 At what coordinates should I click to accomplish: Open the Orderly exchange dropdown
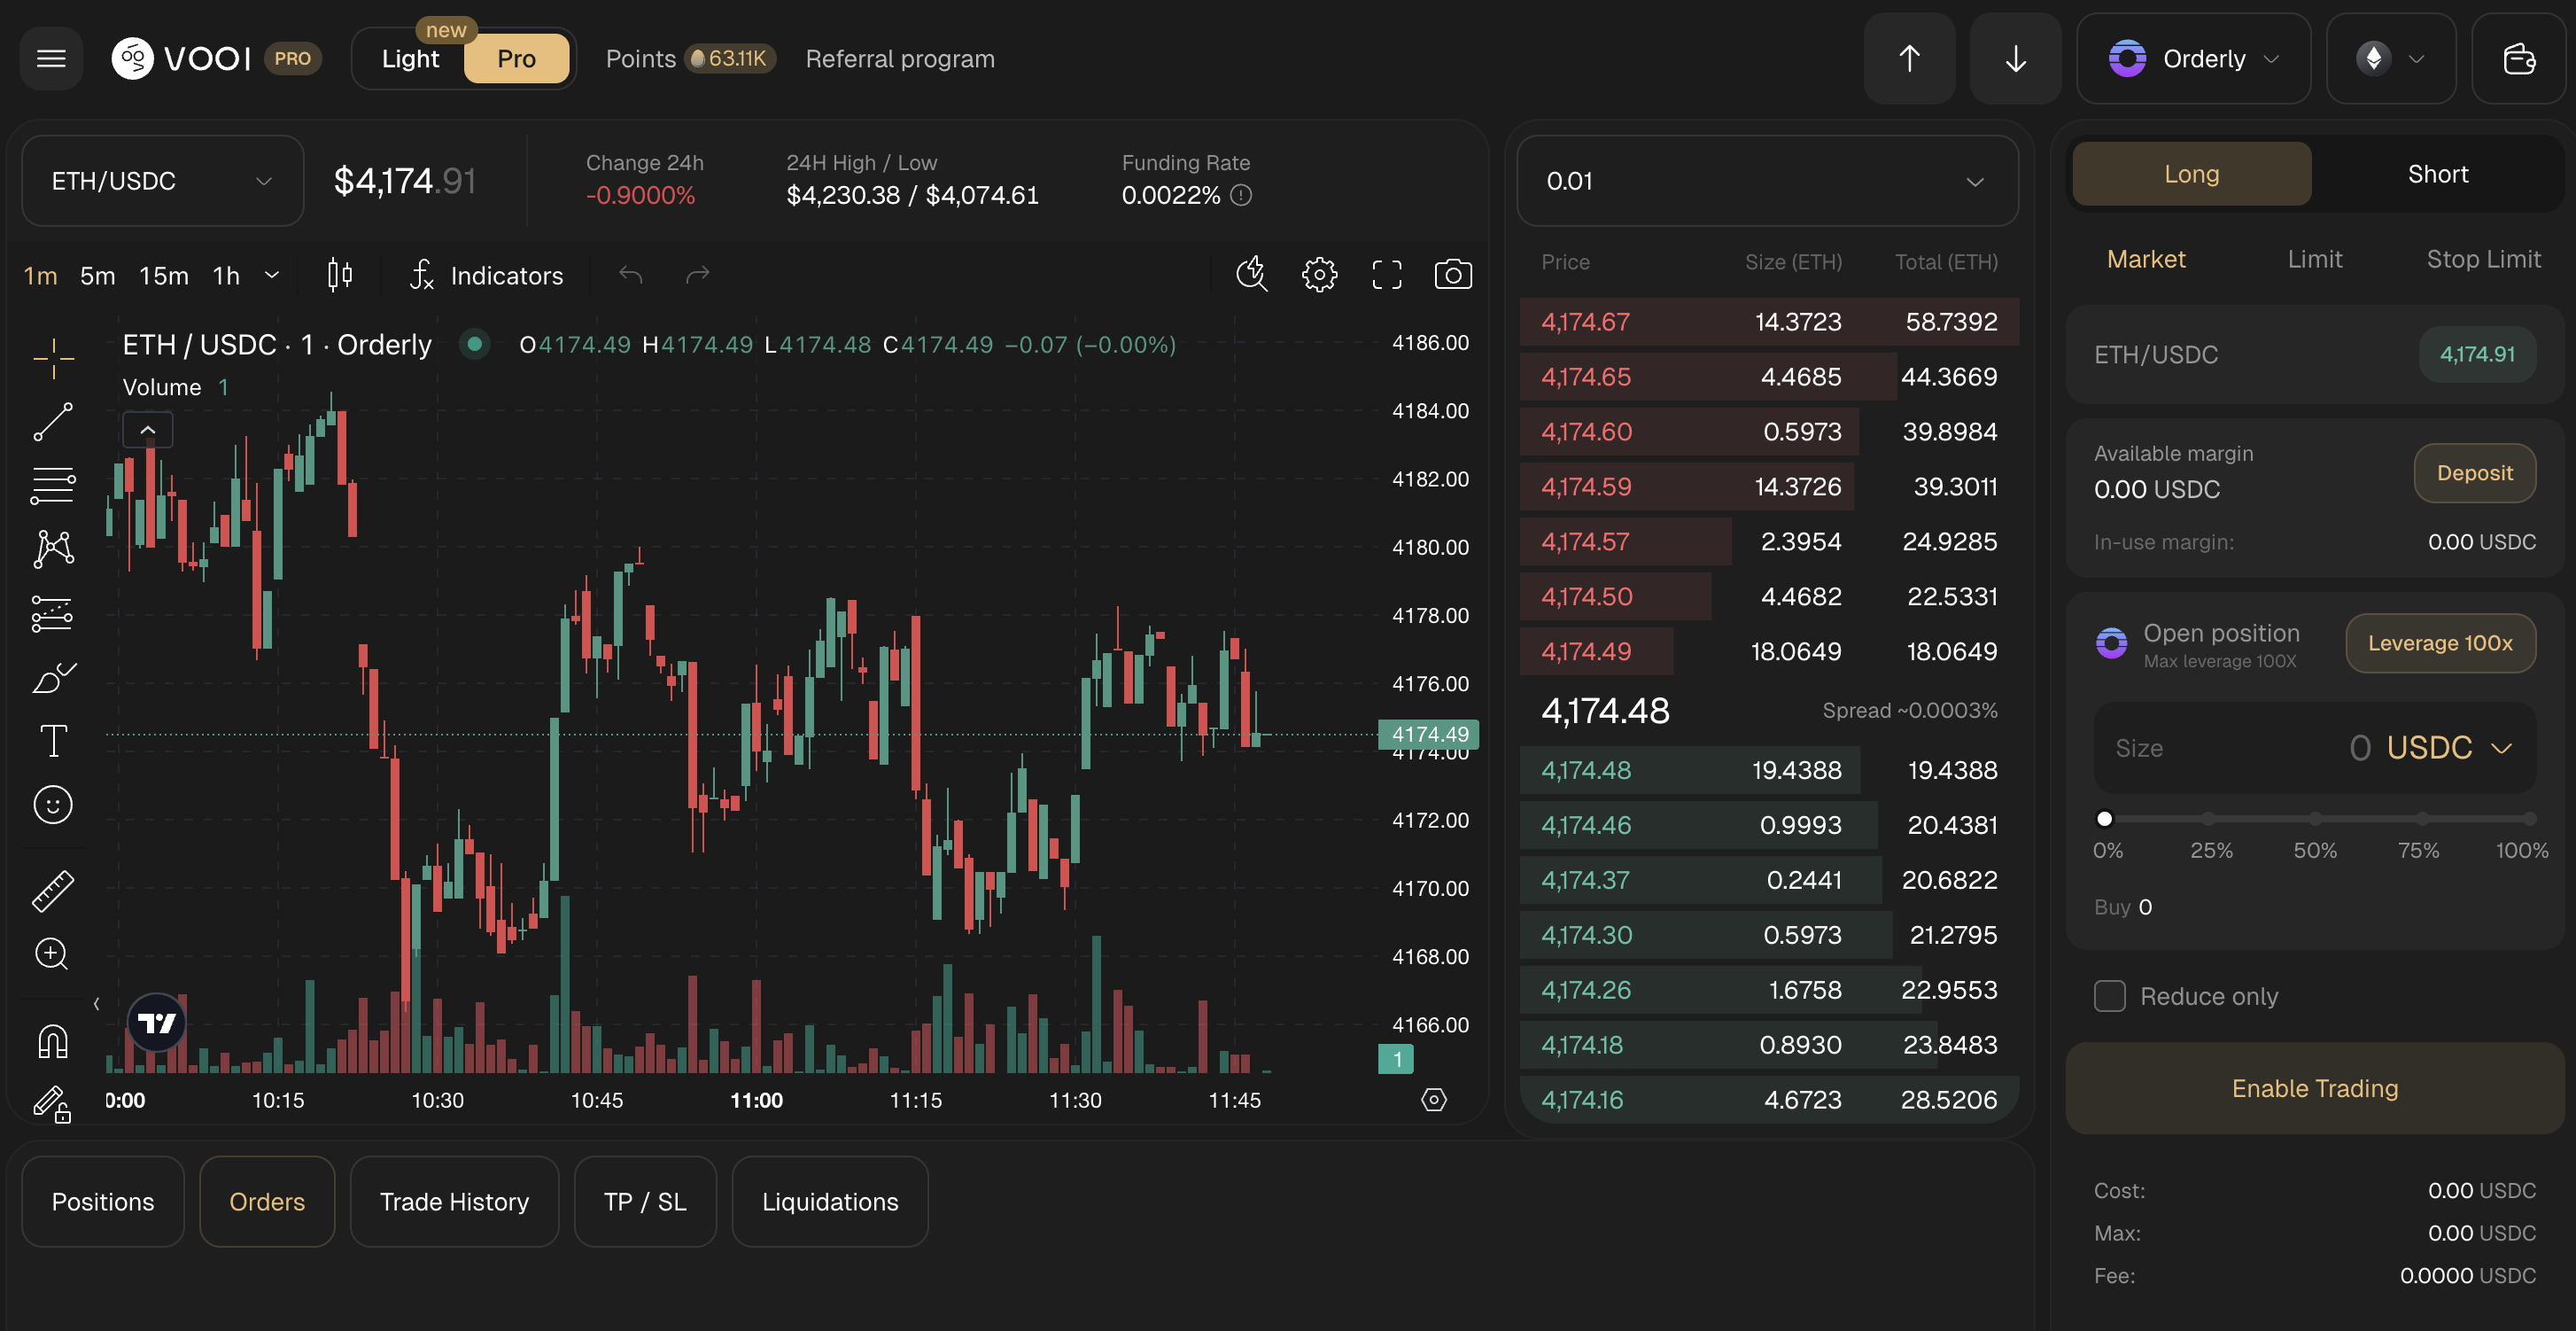[x=2193, y=59]
